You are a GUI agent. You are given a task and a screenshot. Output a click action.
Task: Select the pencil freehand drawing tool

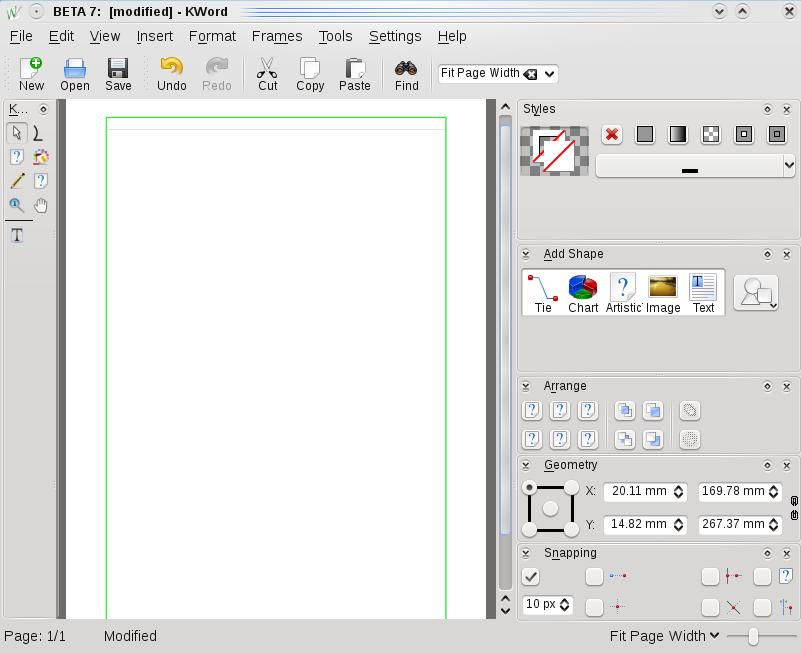pos(17,181)
